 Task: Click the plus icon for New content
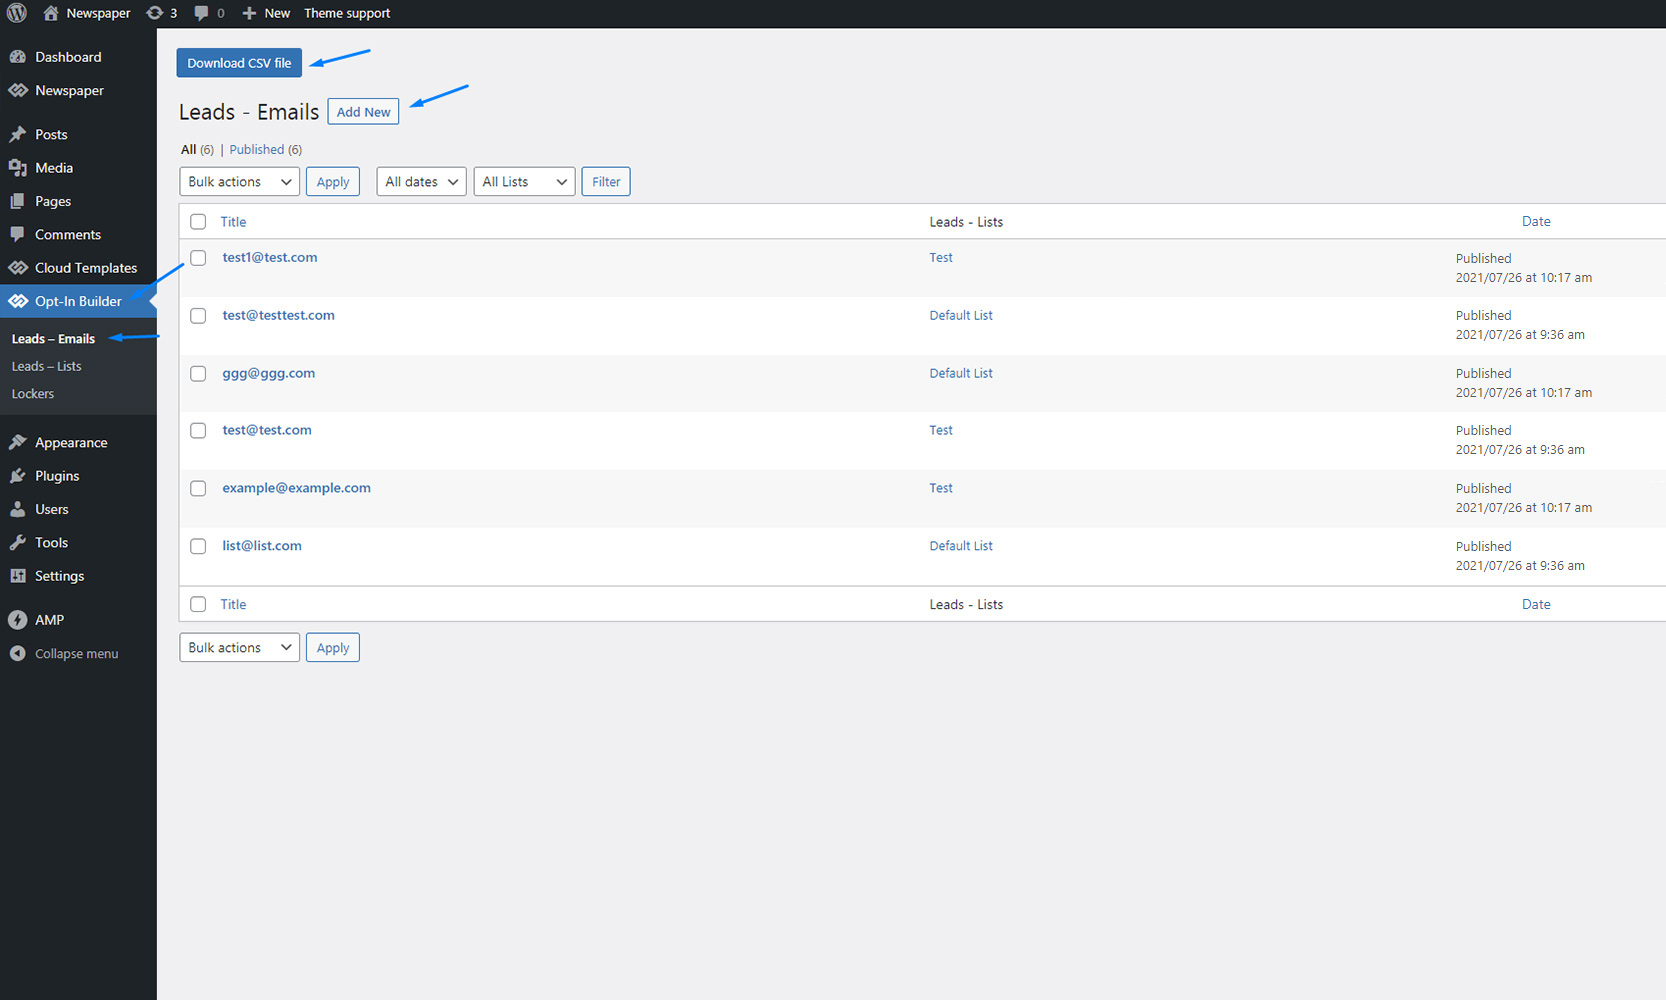pos(249,13)
